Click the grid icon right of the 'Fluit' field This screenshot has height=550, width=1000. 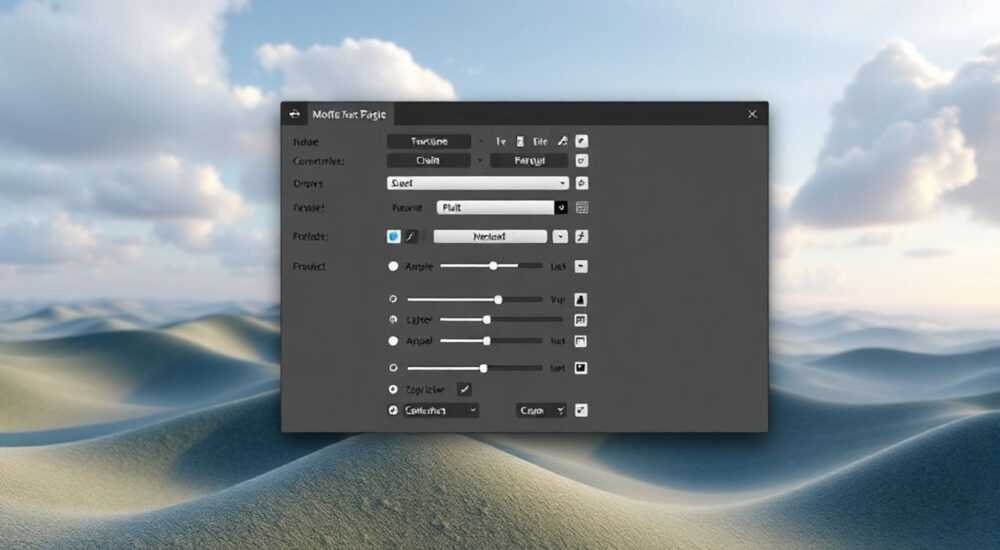click(582, 207)
